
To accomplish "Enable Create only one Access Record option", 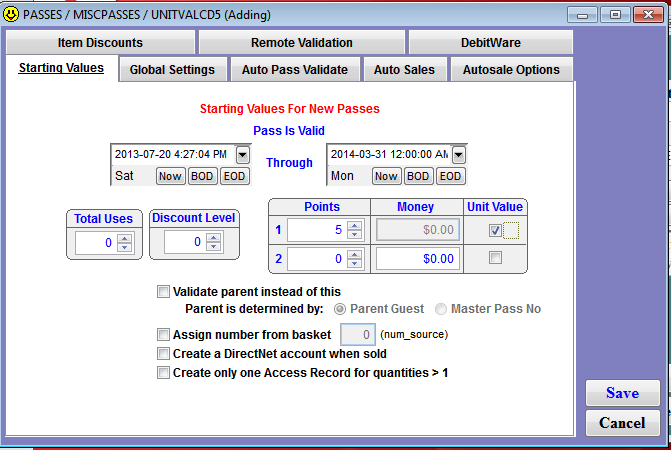I will (163, 373).
